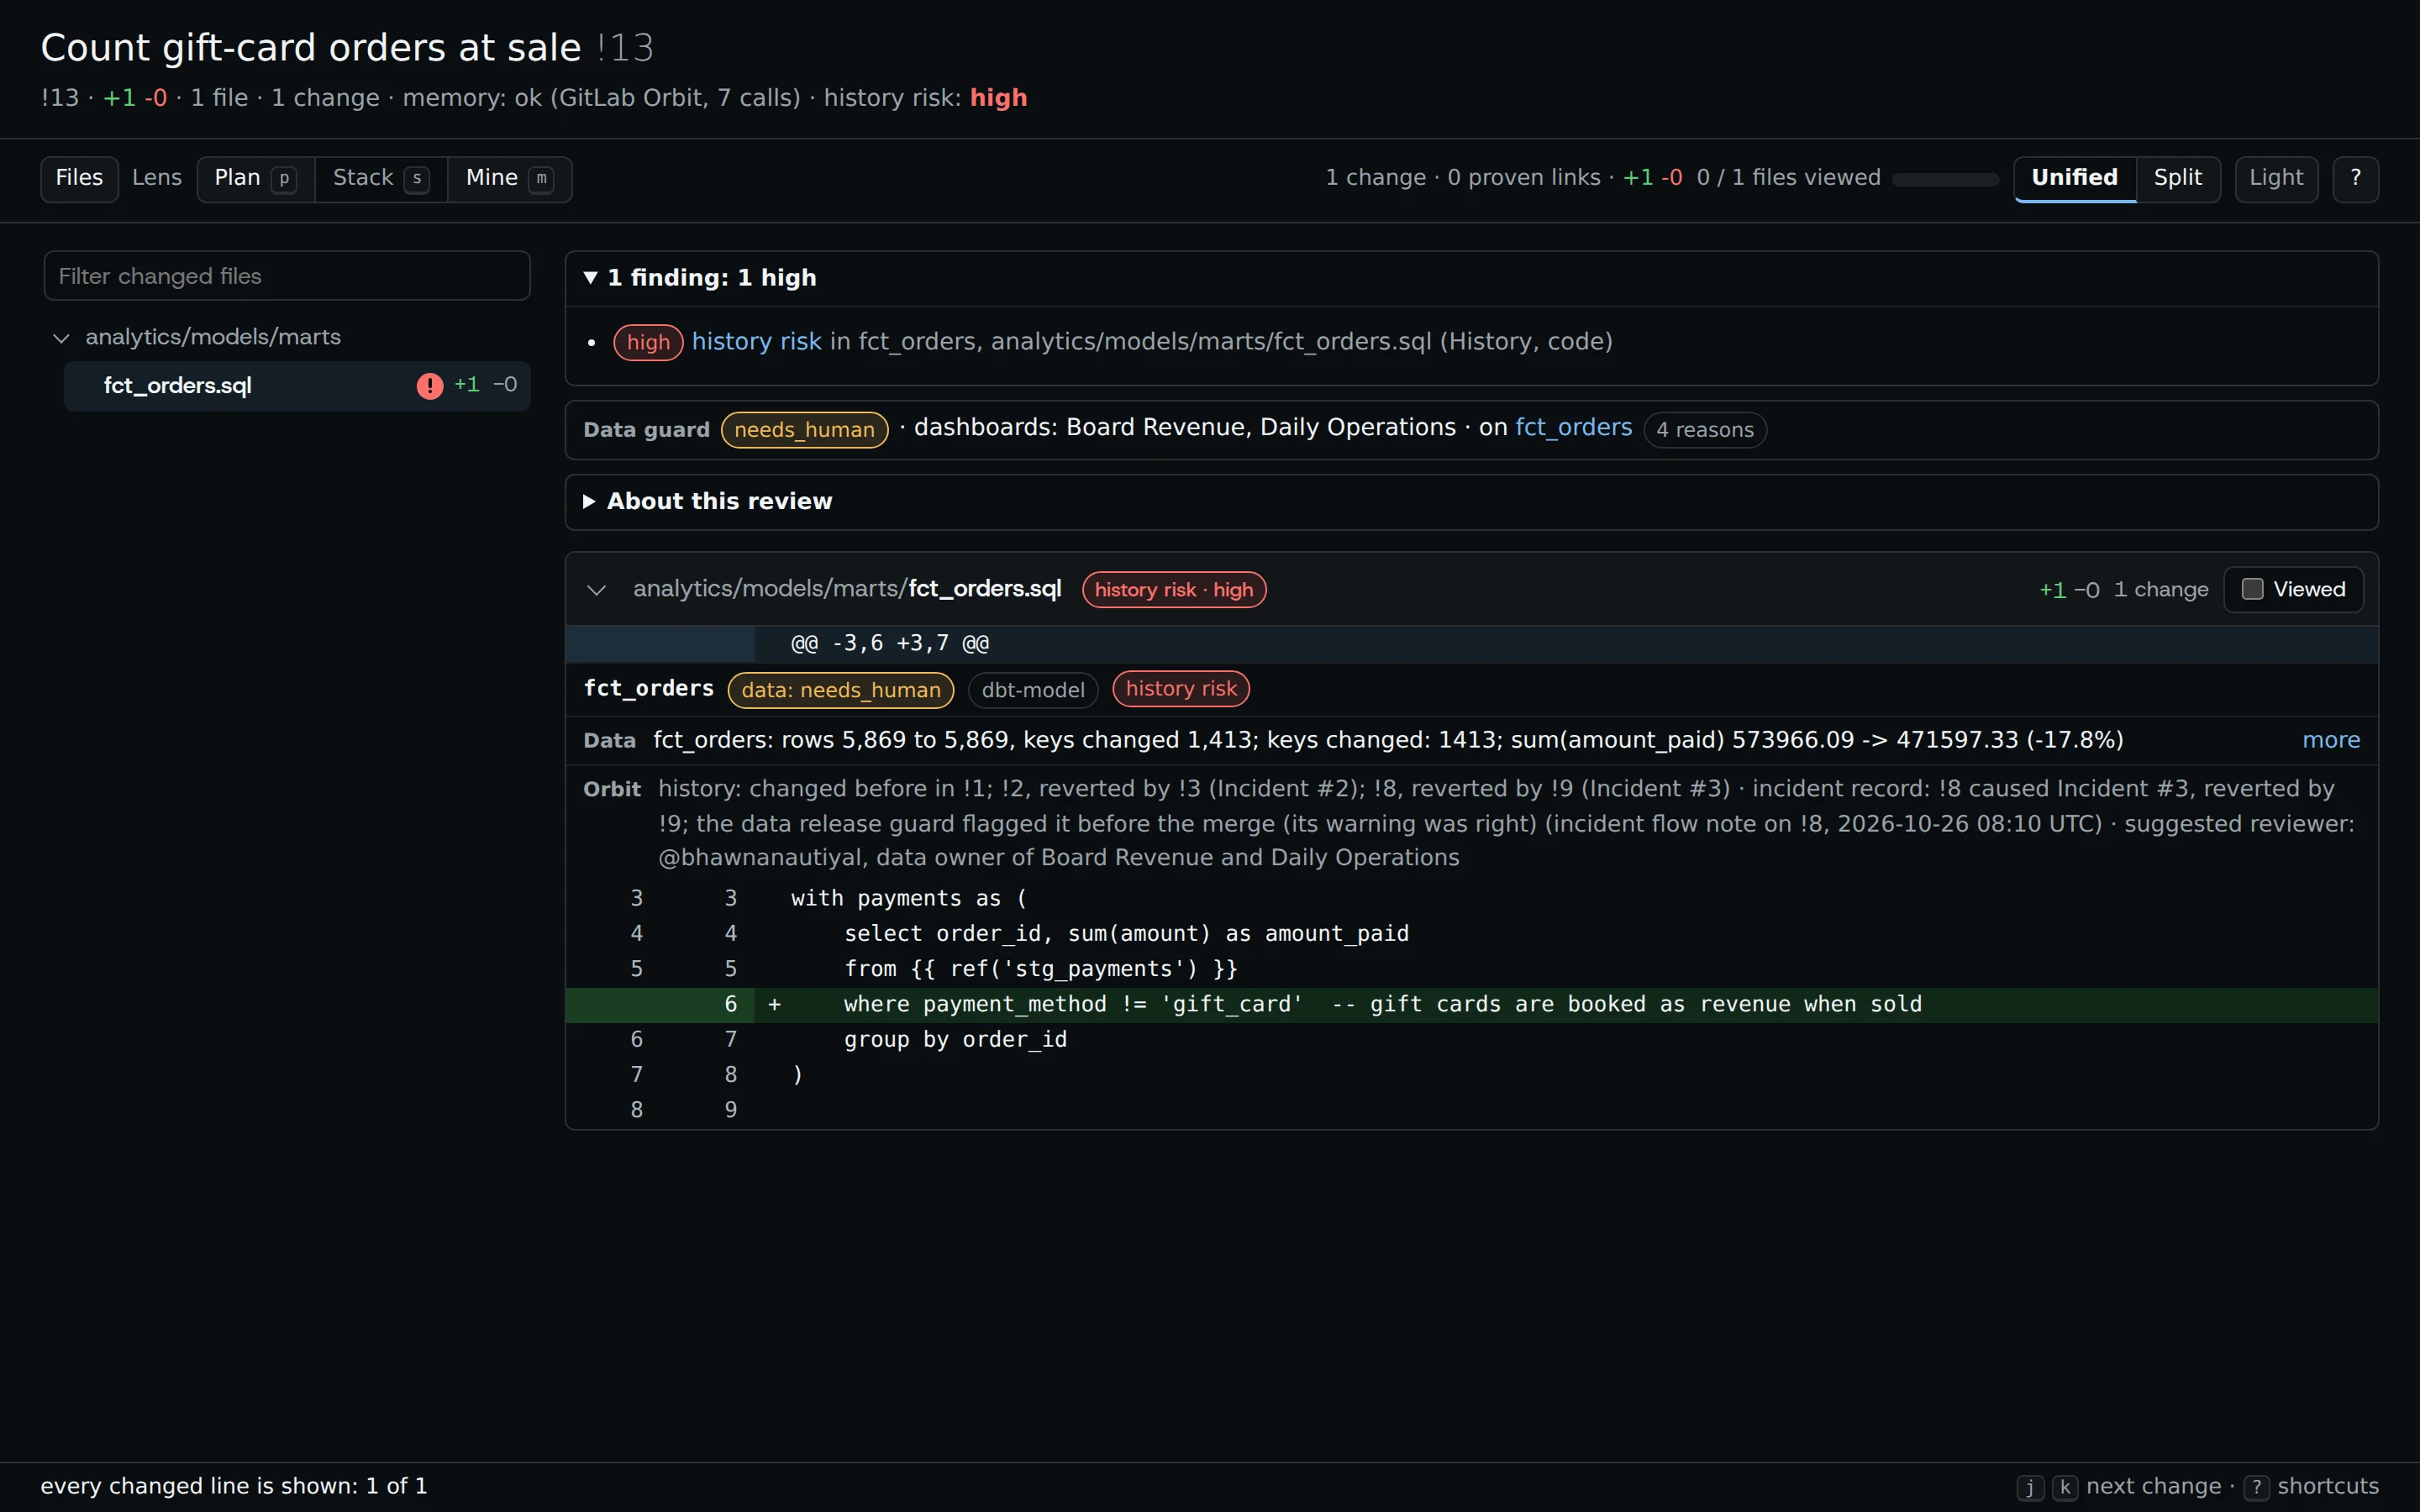The height and width of the screenshot is (1512, 2420).
Task: Click the 'group by order_id' code line
Action: [x=1471, y=1040]
